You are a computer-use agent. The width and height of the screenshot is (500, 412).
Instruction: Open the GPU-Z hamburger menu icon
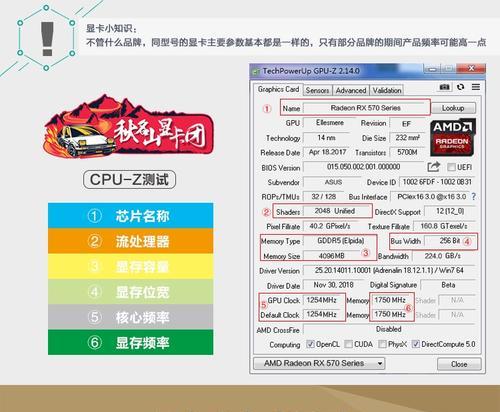[476, 87]
